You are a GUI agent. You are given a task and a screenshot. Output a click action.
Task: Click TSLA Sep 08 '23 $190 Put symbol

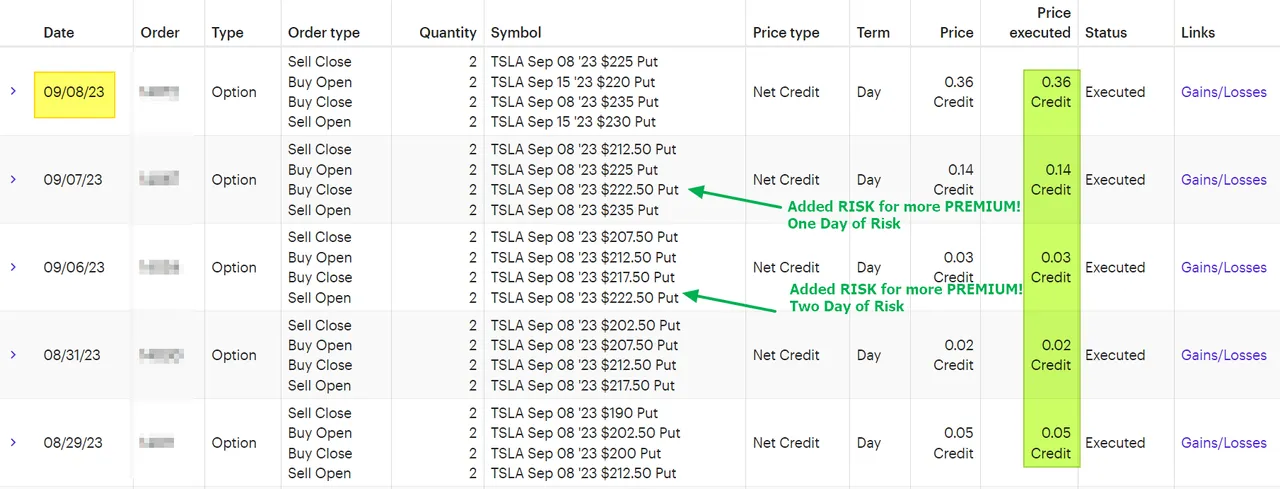click(575, 413)
